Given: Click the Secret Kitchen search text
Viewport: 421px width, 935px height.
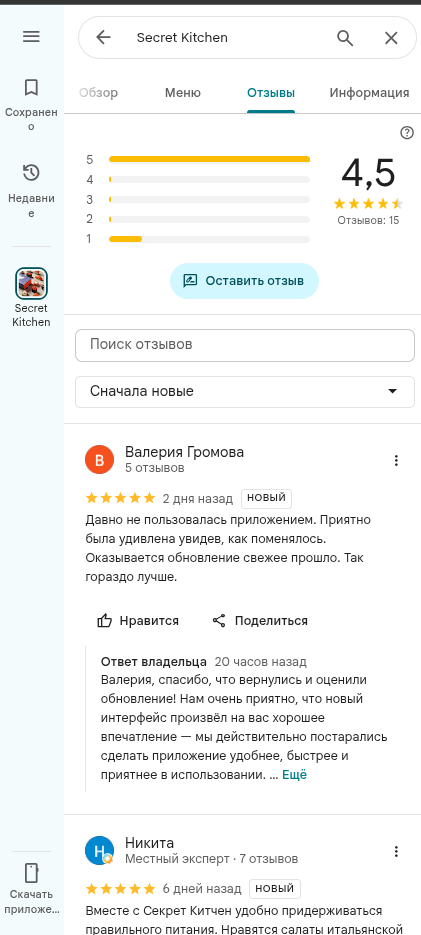Looking at the screenshot, I should (x=182, y=38).
